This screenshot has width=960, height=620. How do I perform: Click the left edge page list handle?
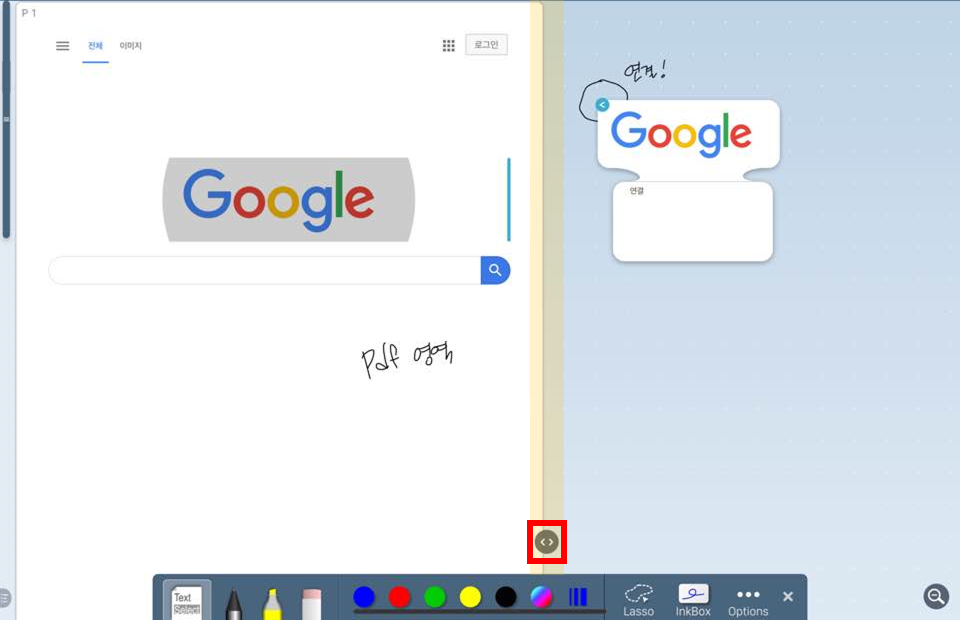pyautogui.click(x=5, y=597)
